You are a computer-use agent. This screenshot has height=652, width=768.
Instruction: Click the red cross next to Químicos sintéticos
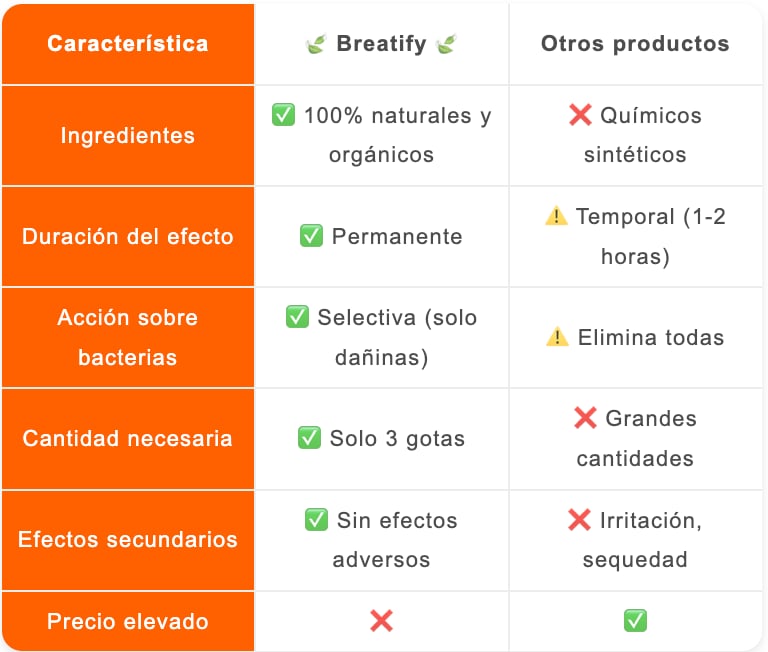[580, 115]
